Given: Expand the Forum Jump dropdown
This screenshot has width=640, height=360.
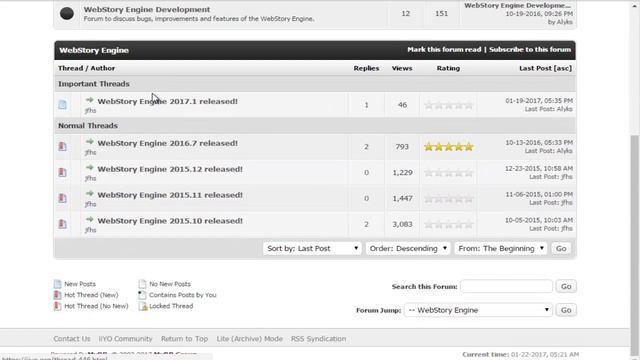Looking at the screenshot, I should click(478, 310).
